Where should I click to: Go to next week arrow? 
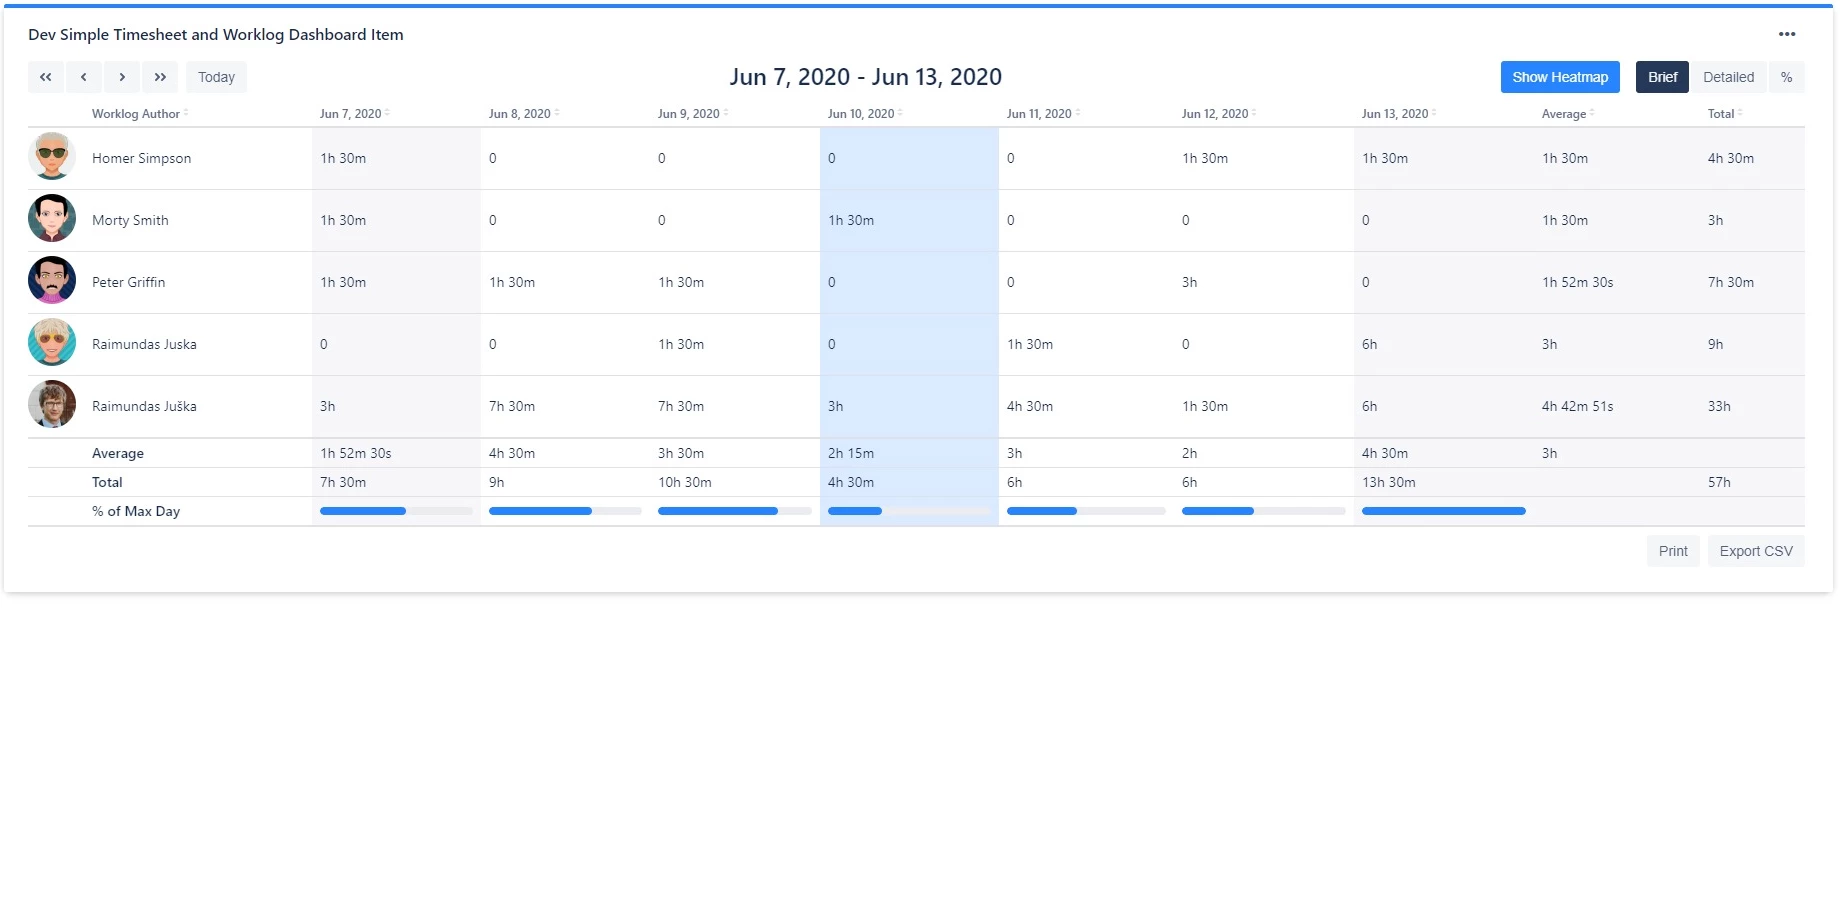[x=122, y=77]
